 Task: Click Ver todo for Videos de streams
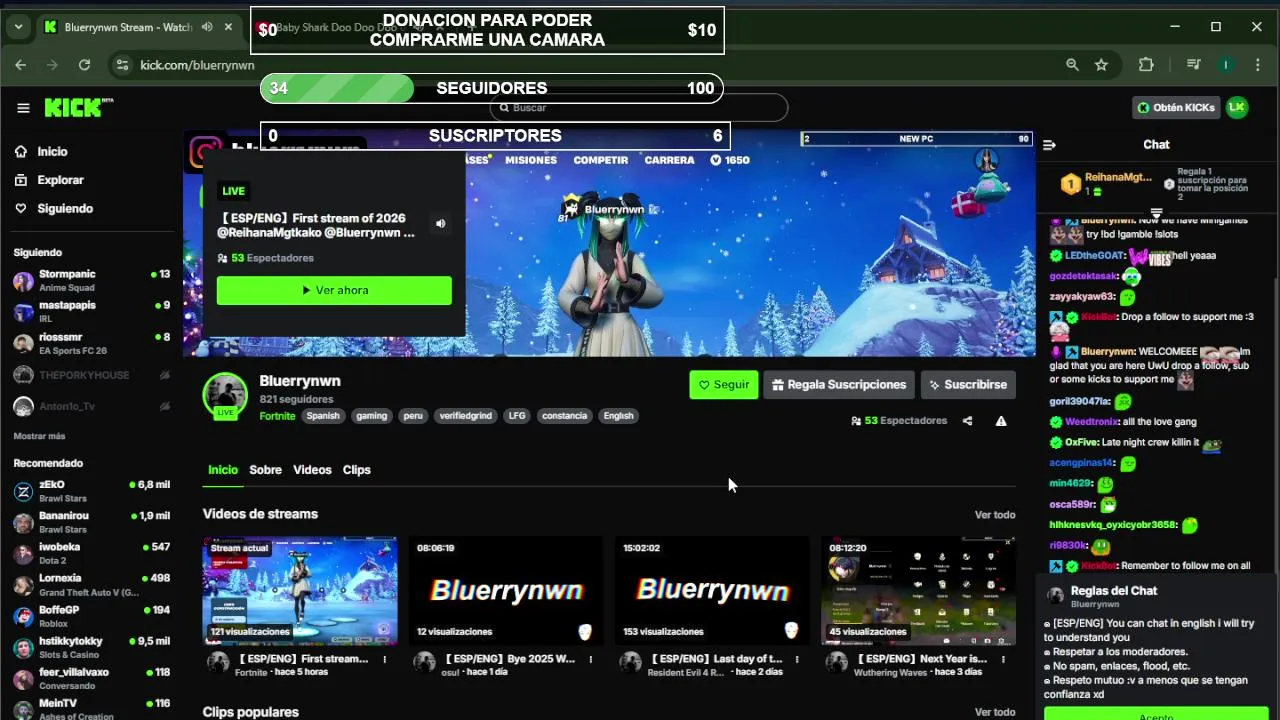995,515
